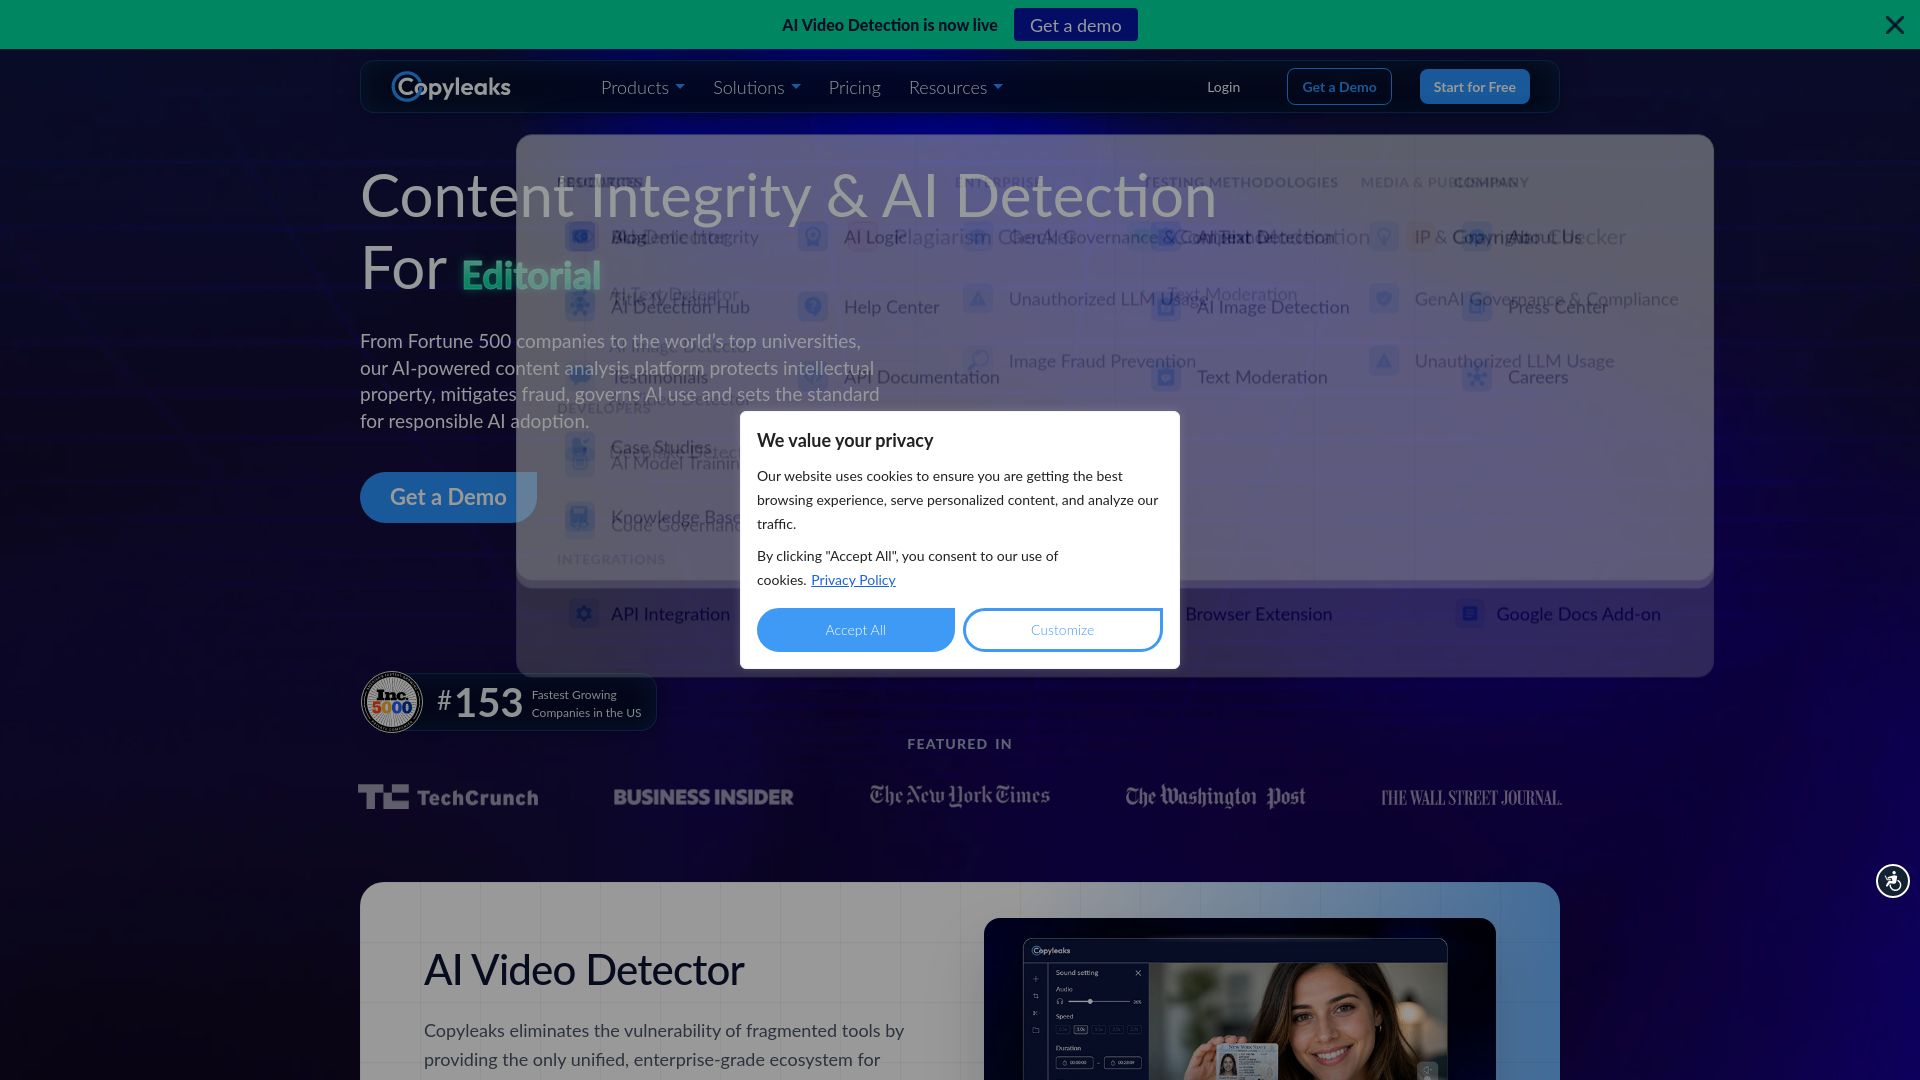Select Help Center in the Resources menu
The width and height of the screenshot is (1920, 1080).
click(x=891, y=307)
